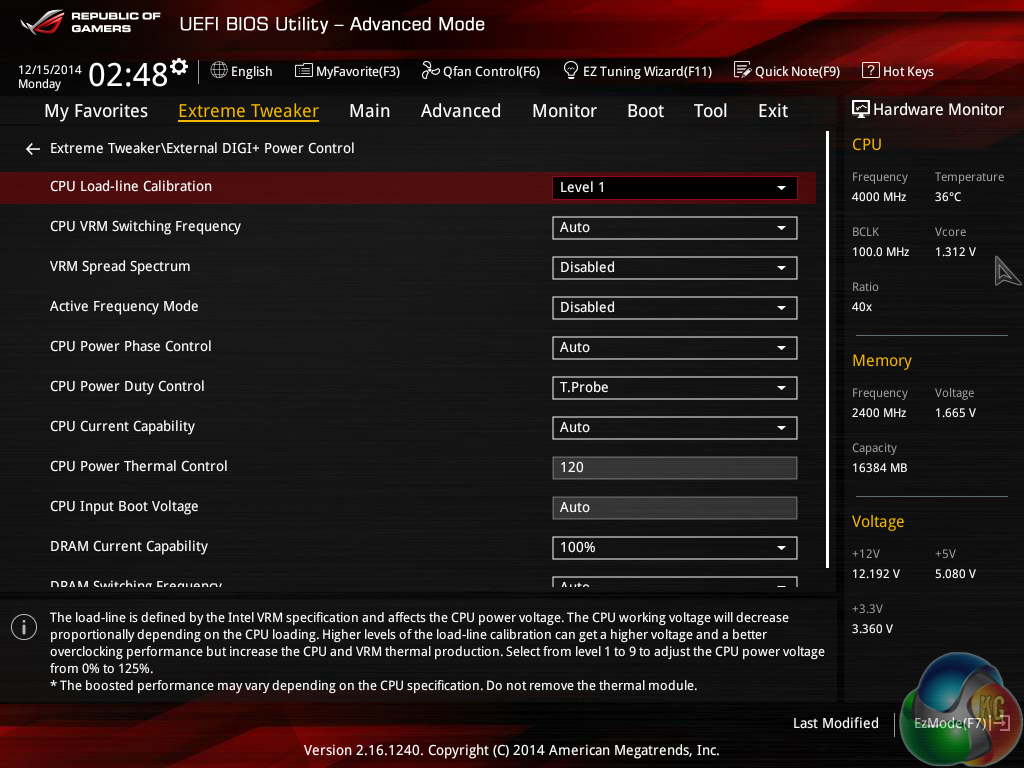Select the VRM Spread Spectrum label
1024x768 pixels.
click(120, 266)
